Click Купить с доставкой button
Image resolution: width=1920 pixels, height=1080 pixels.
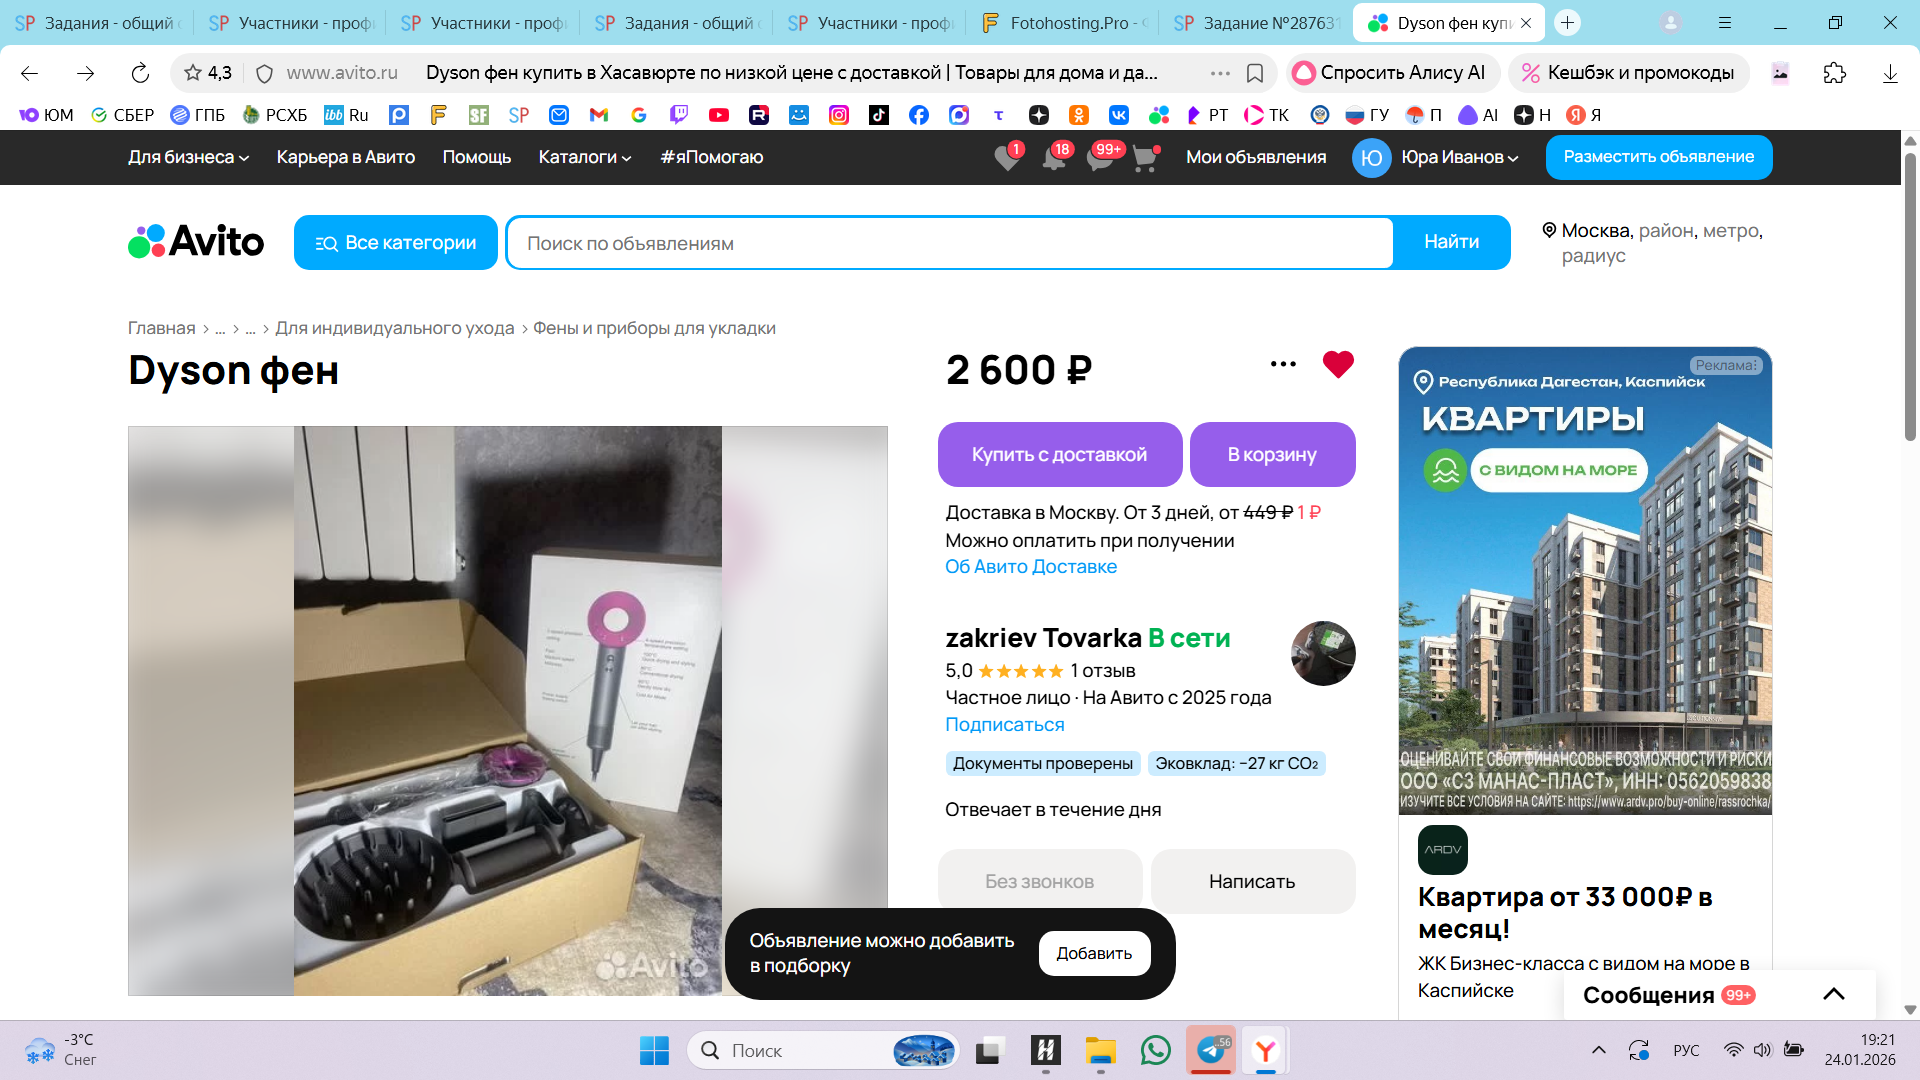point(1059,454)
